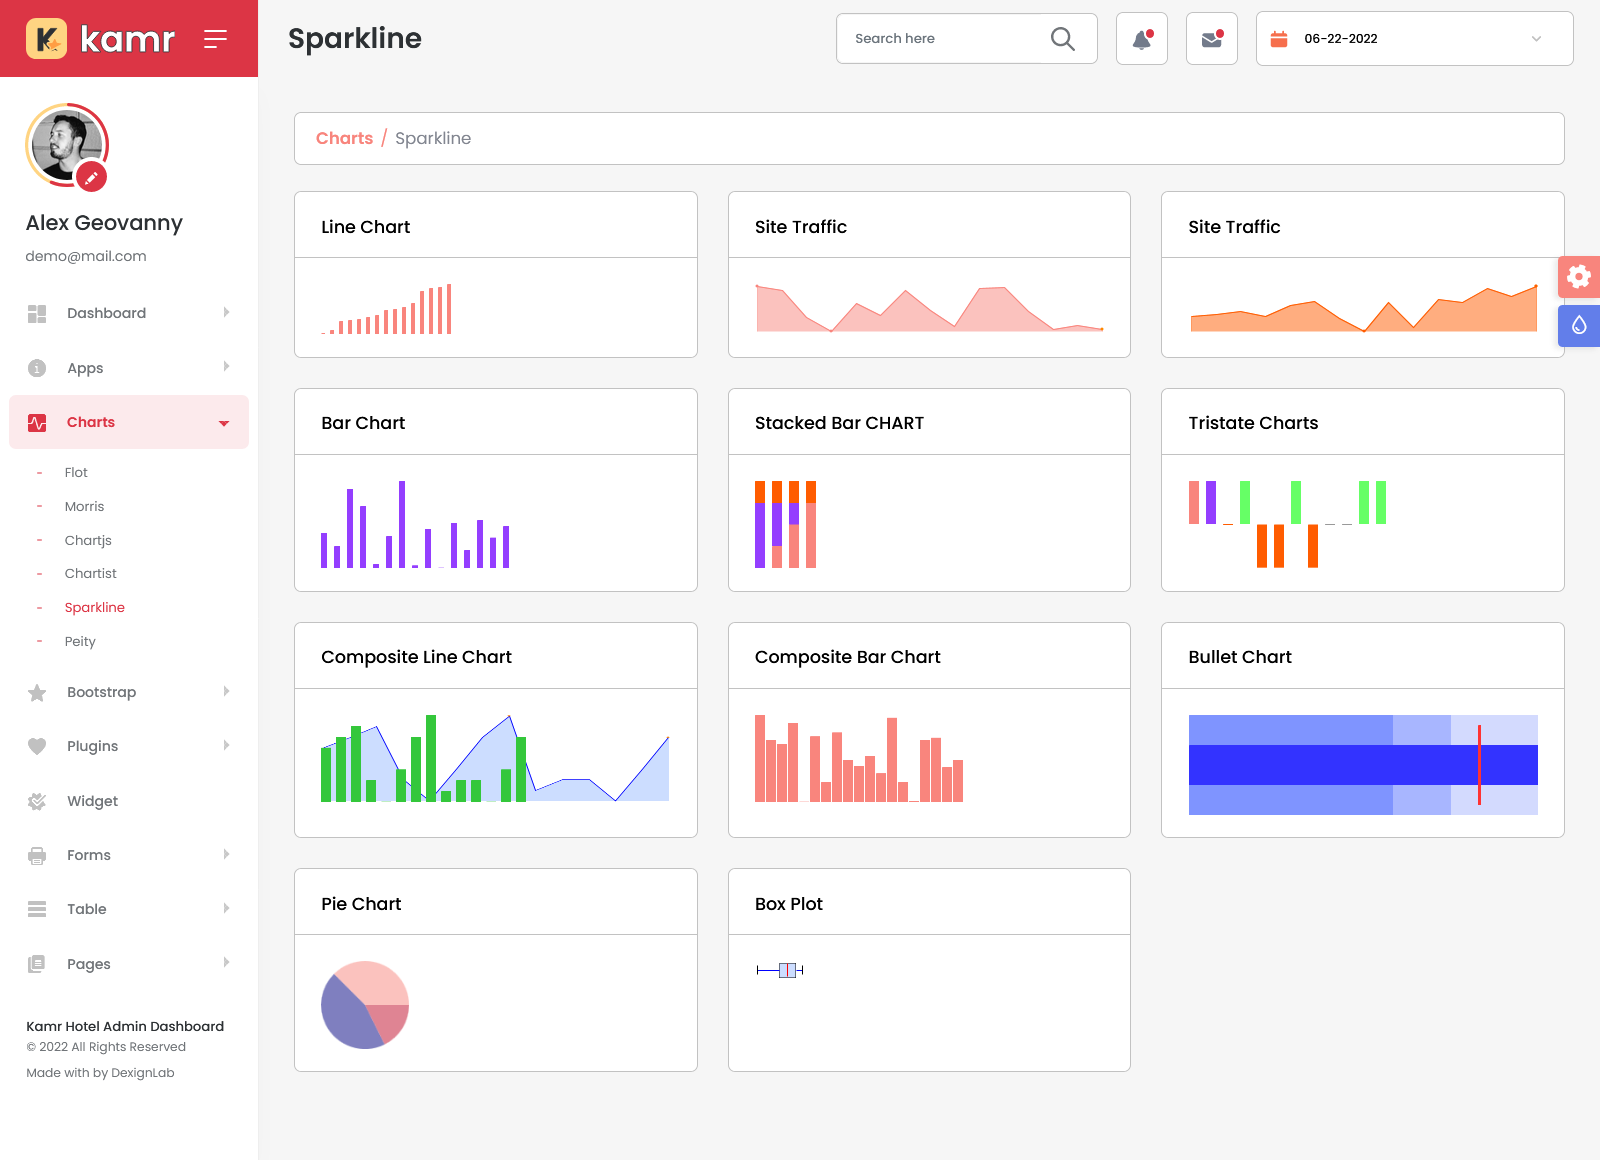Click the red marker on Bullet Chart
This screenshot has height=1160, width=1600.
tap(1479, 765)
